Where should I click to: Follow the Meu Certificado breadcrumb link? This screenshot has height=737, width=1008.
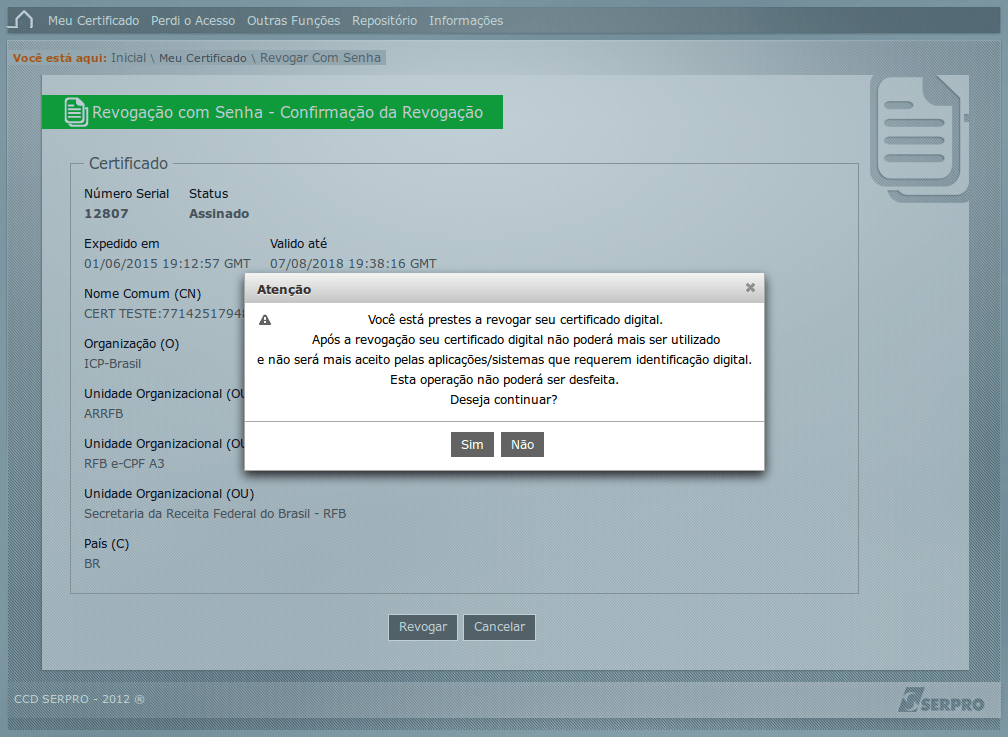point(202,58)
